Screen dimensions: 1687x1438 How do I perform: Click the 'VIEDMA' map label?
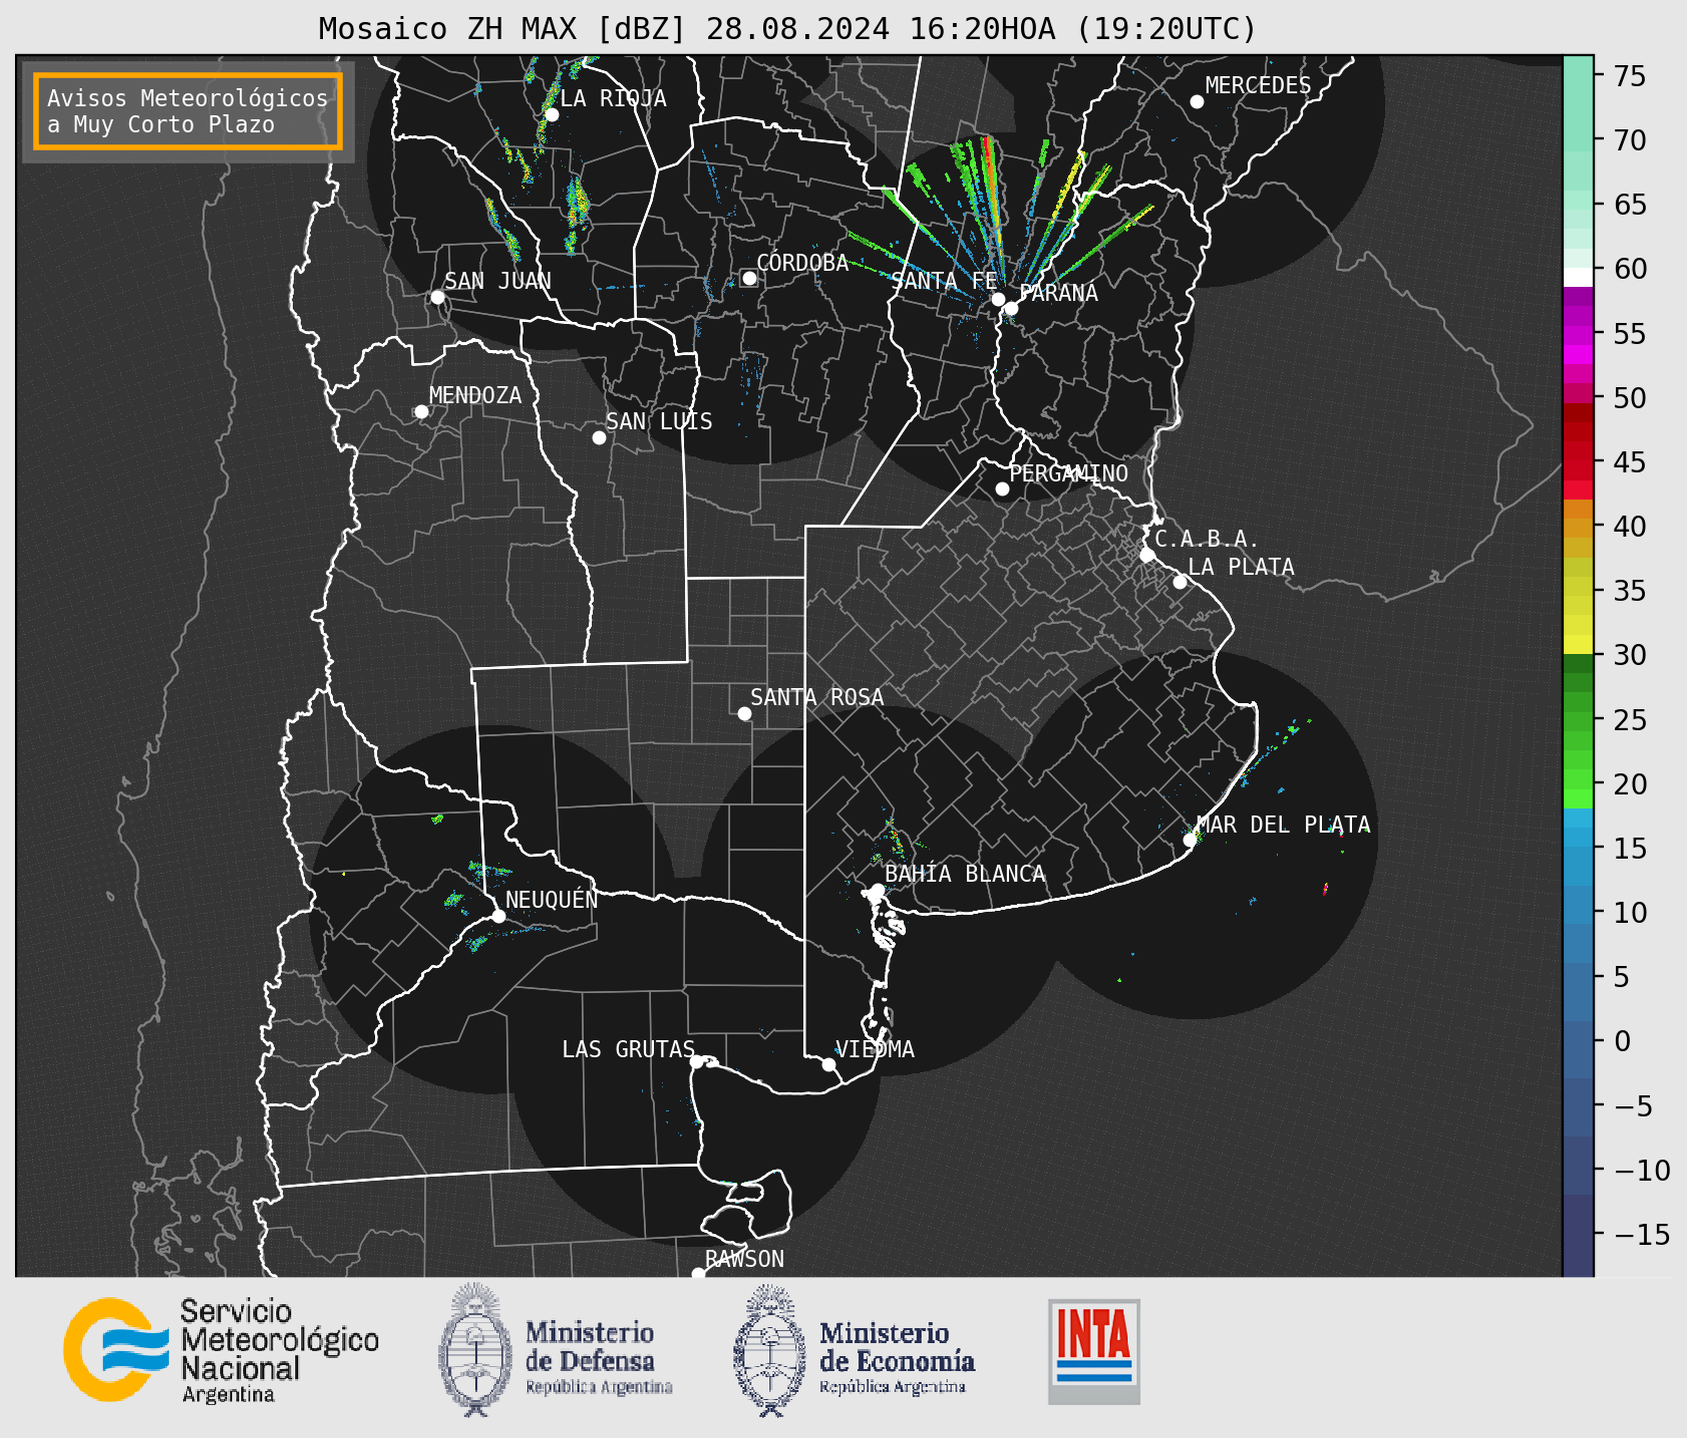tap(875, 1049)
